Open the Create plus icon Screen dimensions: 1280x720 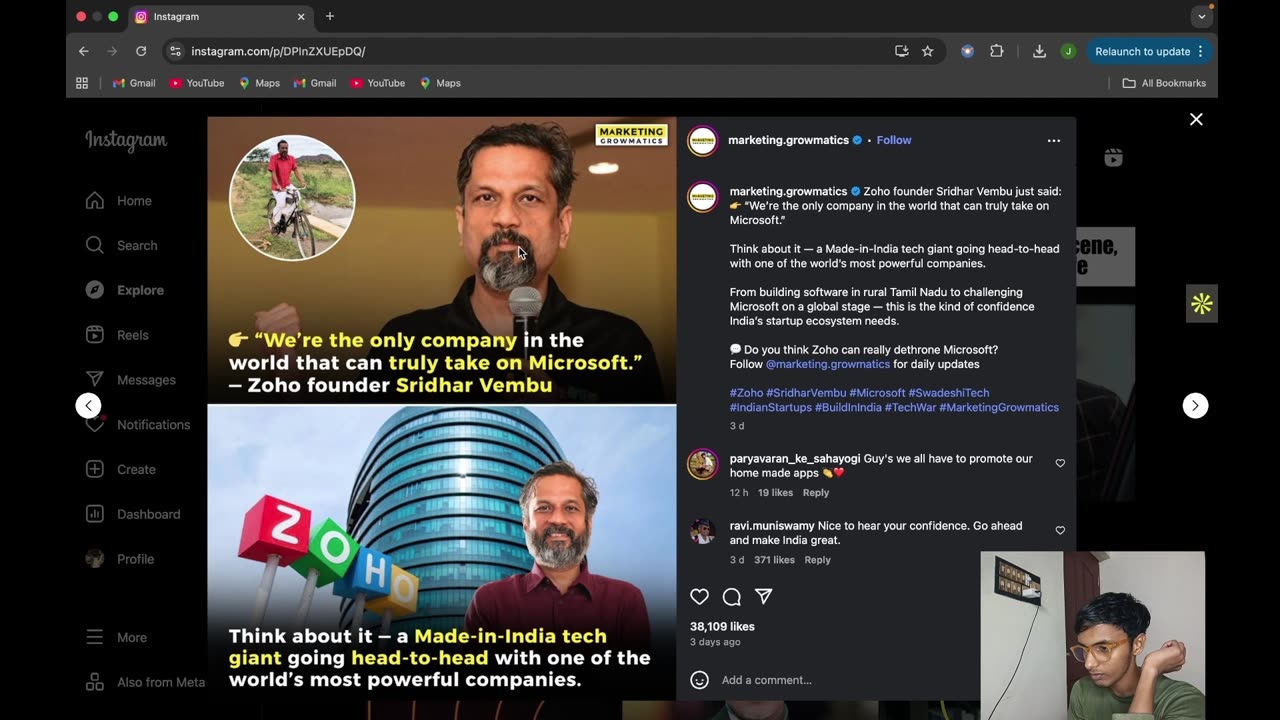pos(95,469)
